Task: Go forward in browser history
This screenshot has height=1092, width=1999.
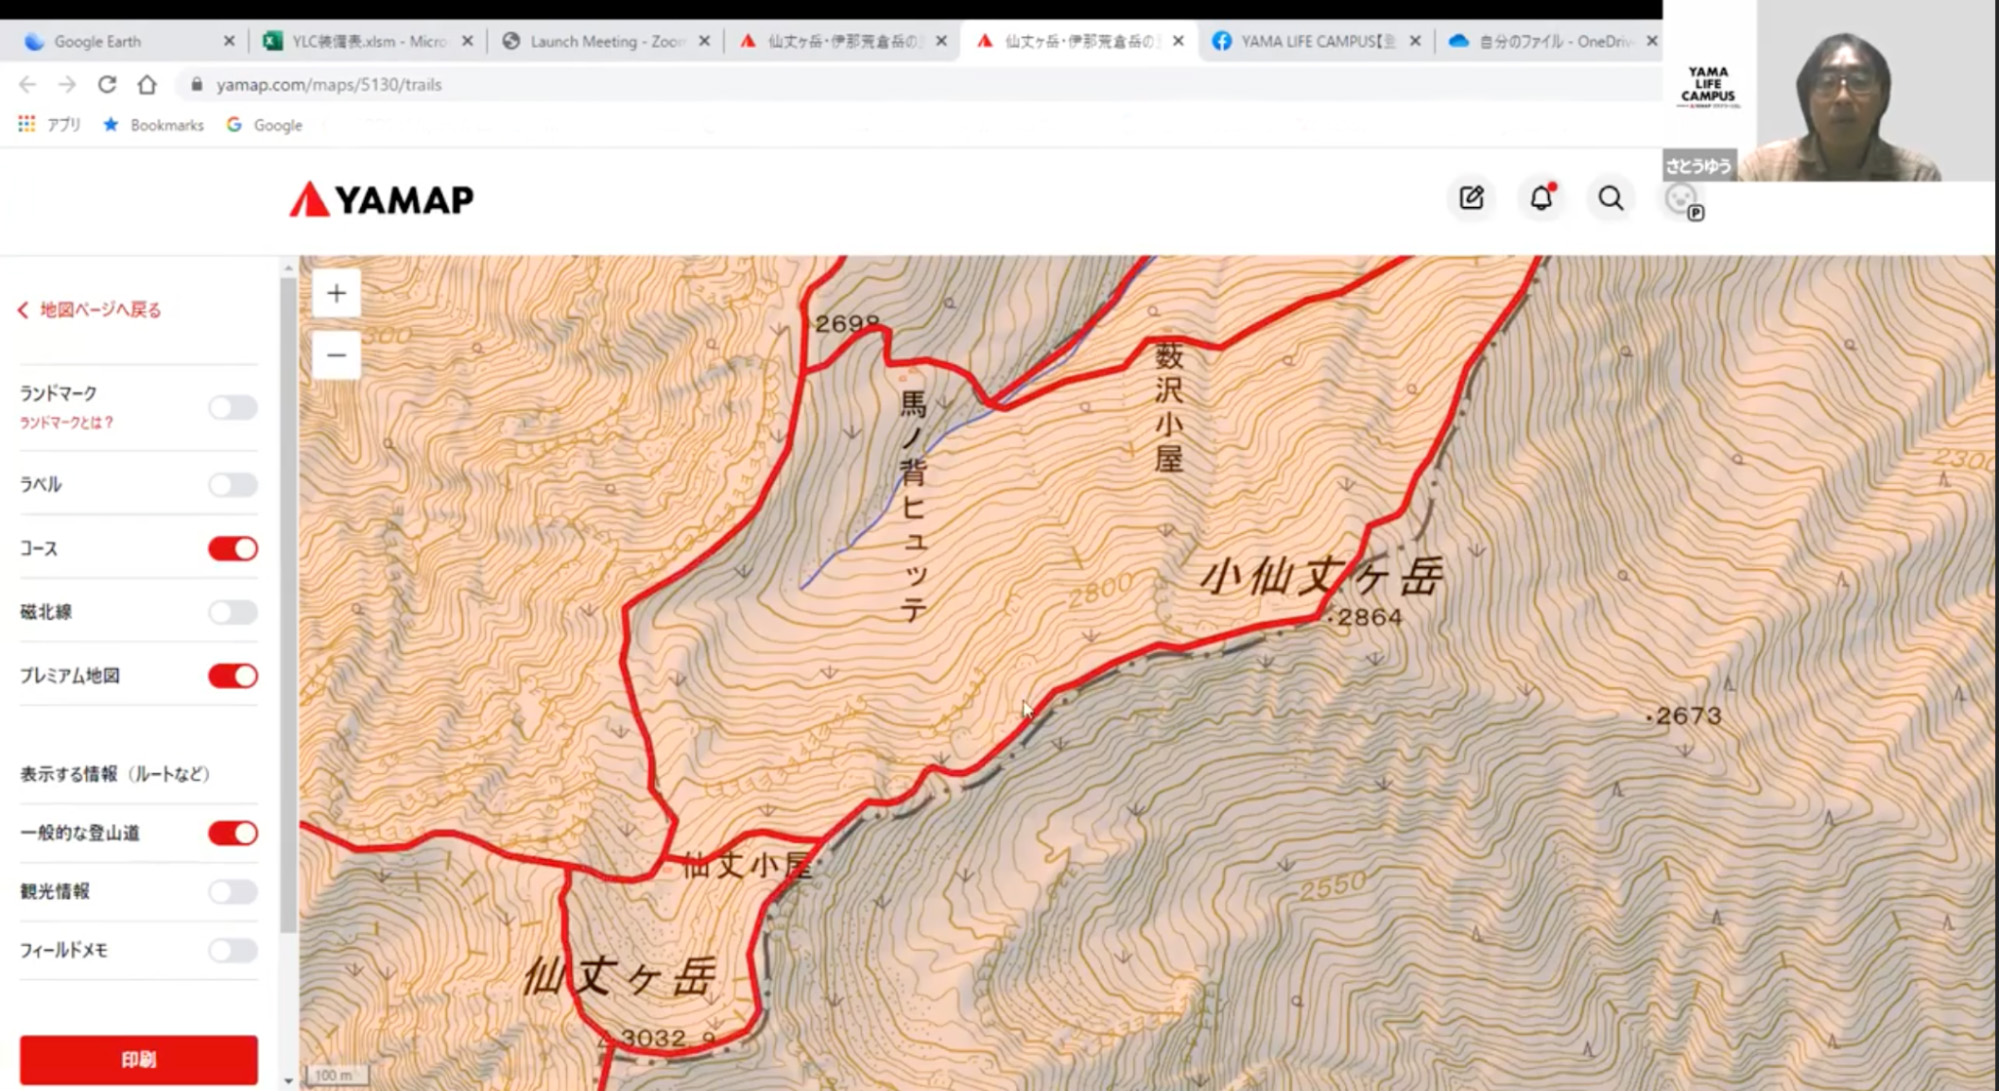Action: click(67, 84)
